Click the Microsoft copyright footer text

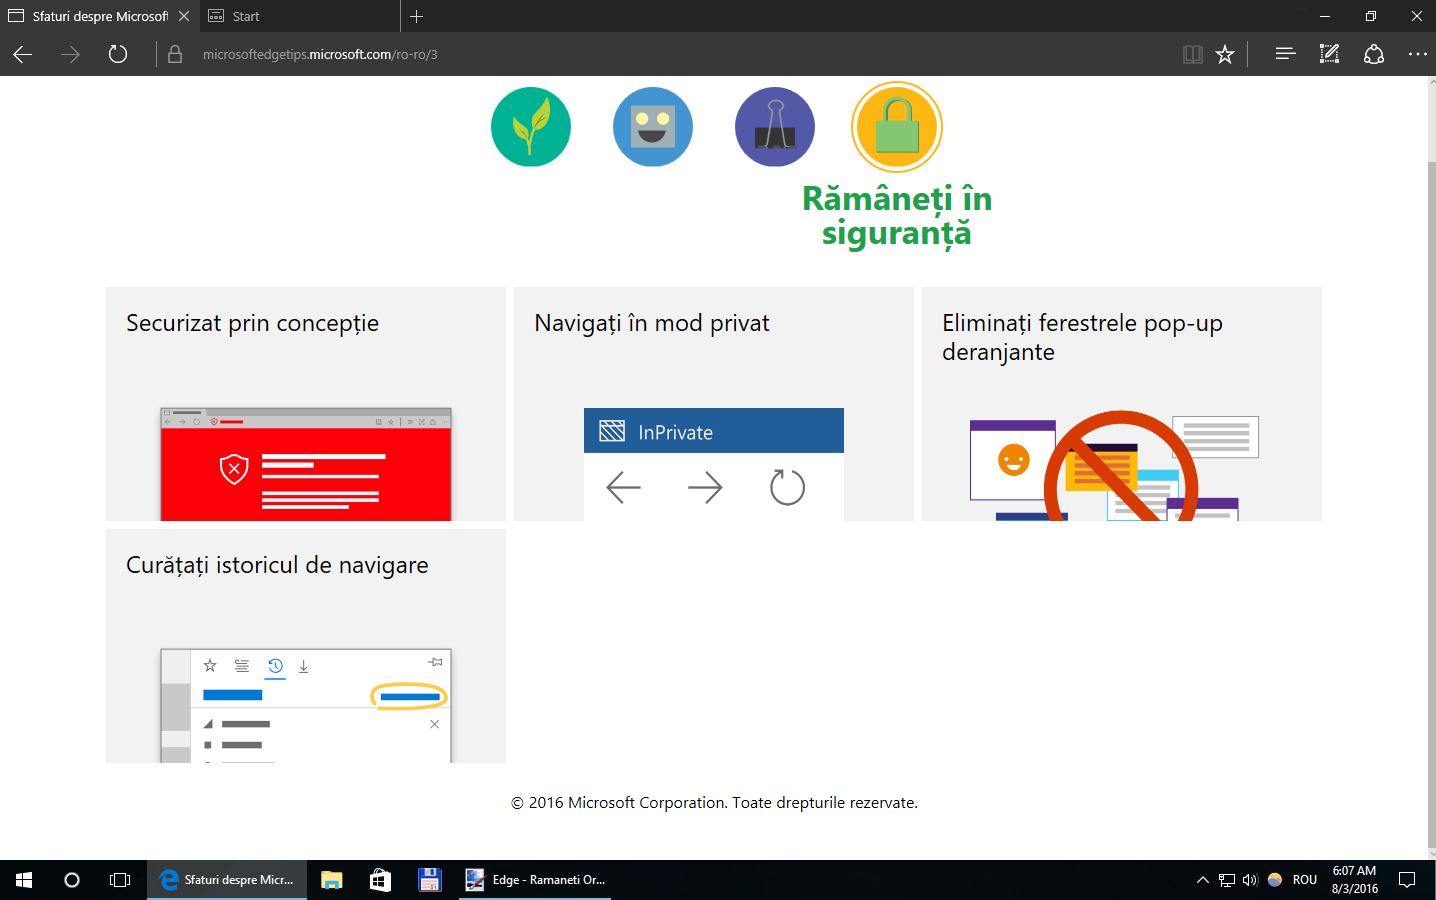coord(714,802)
